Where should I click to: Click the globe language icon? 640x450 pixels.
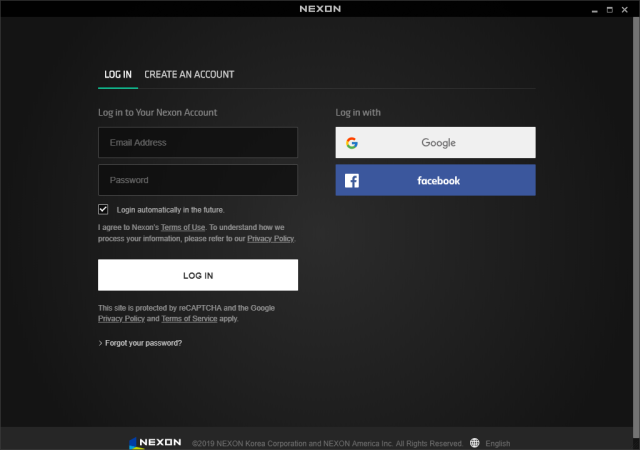(x=474, y=443)
